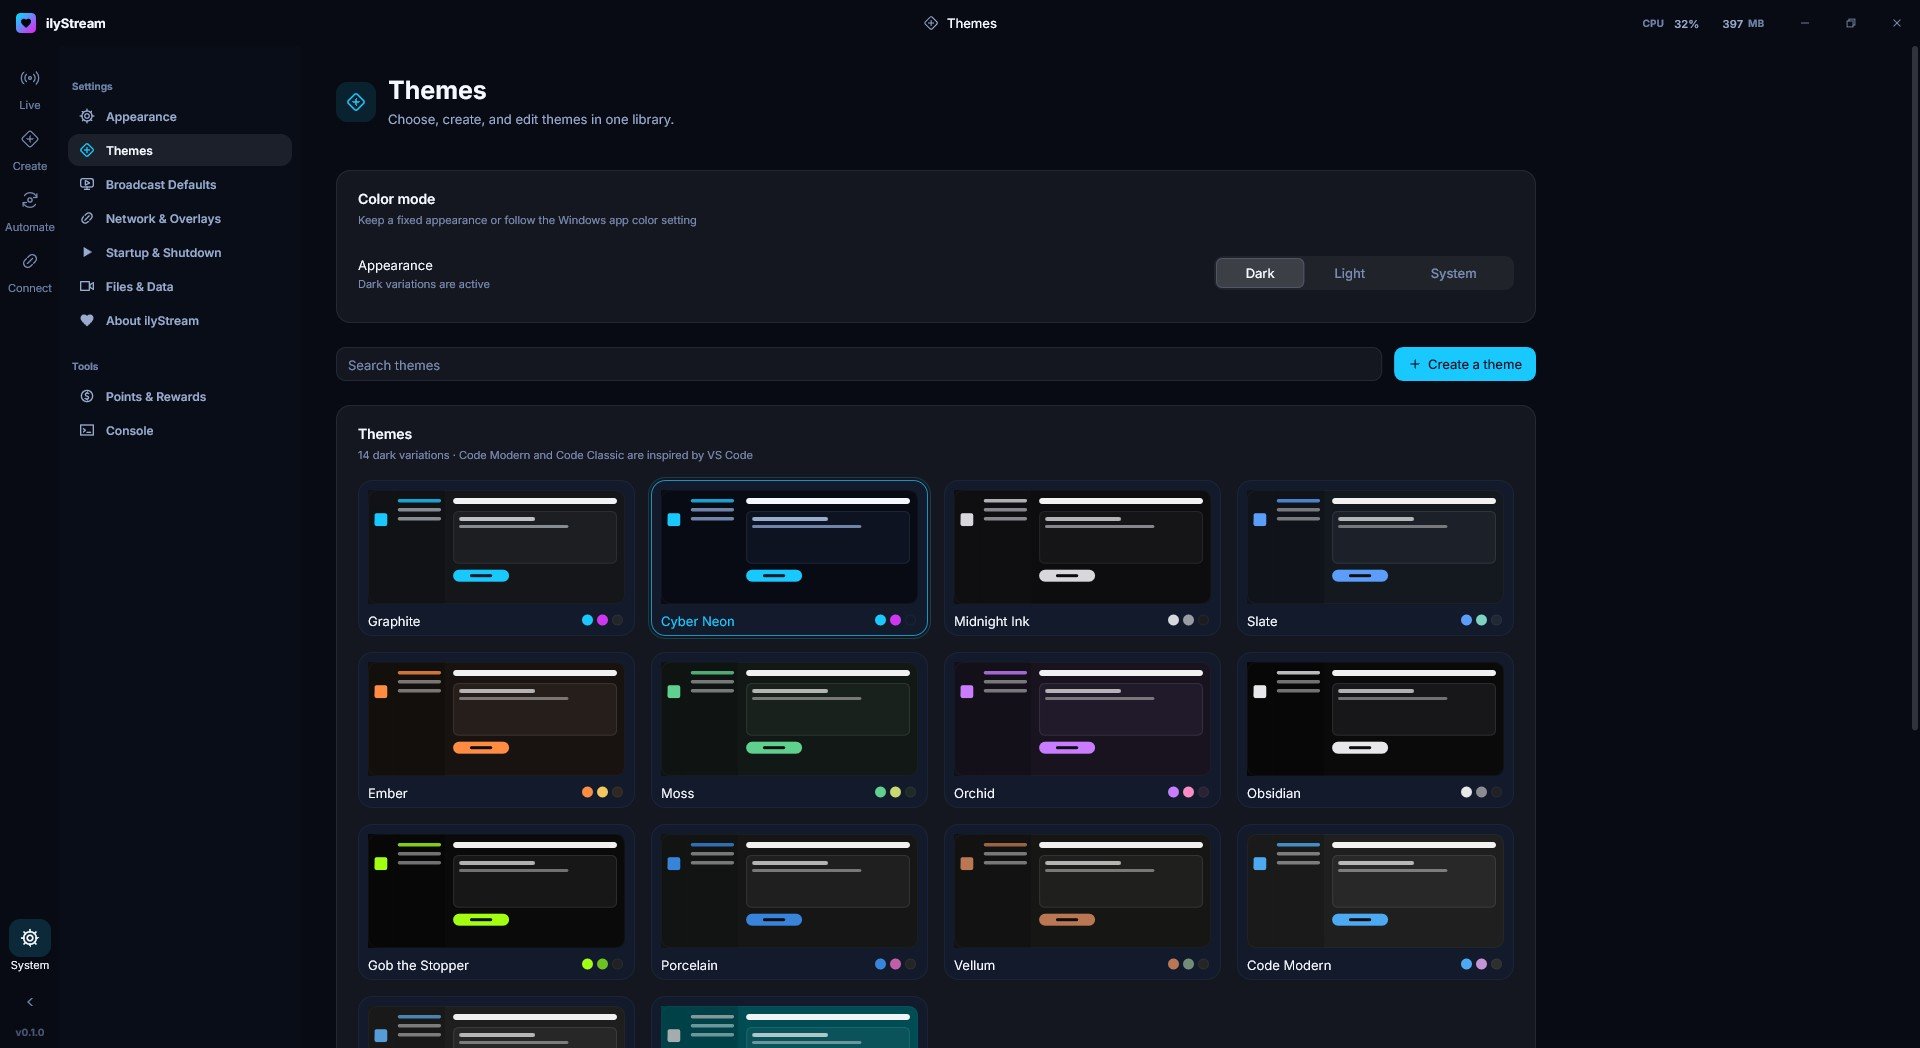Viewport: 1920px width, 1048px height.
Task: Select the Slate theme card
Action: pyautogui.click(x=1375, y=558)
